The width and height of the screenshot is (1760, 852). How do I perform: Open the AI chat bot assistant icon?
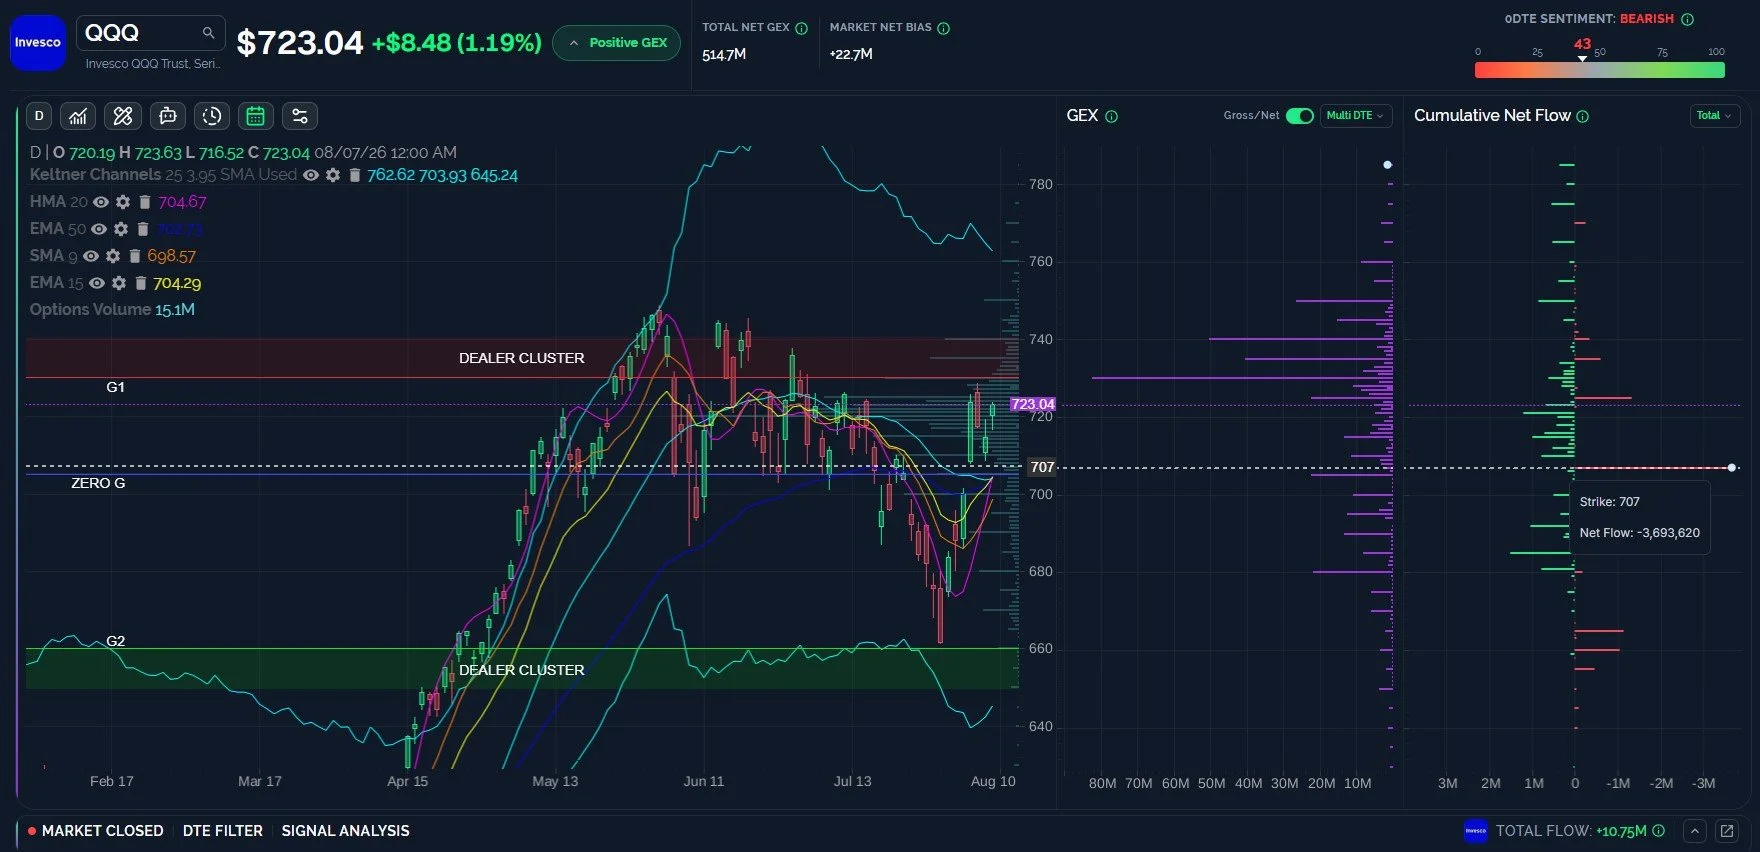(168, 116)
